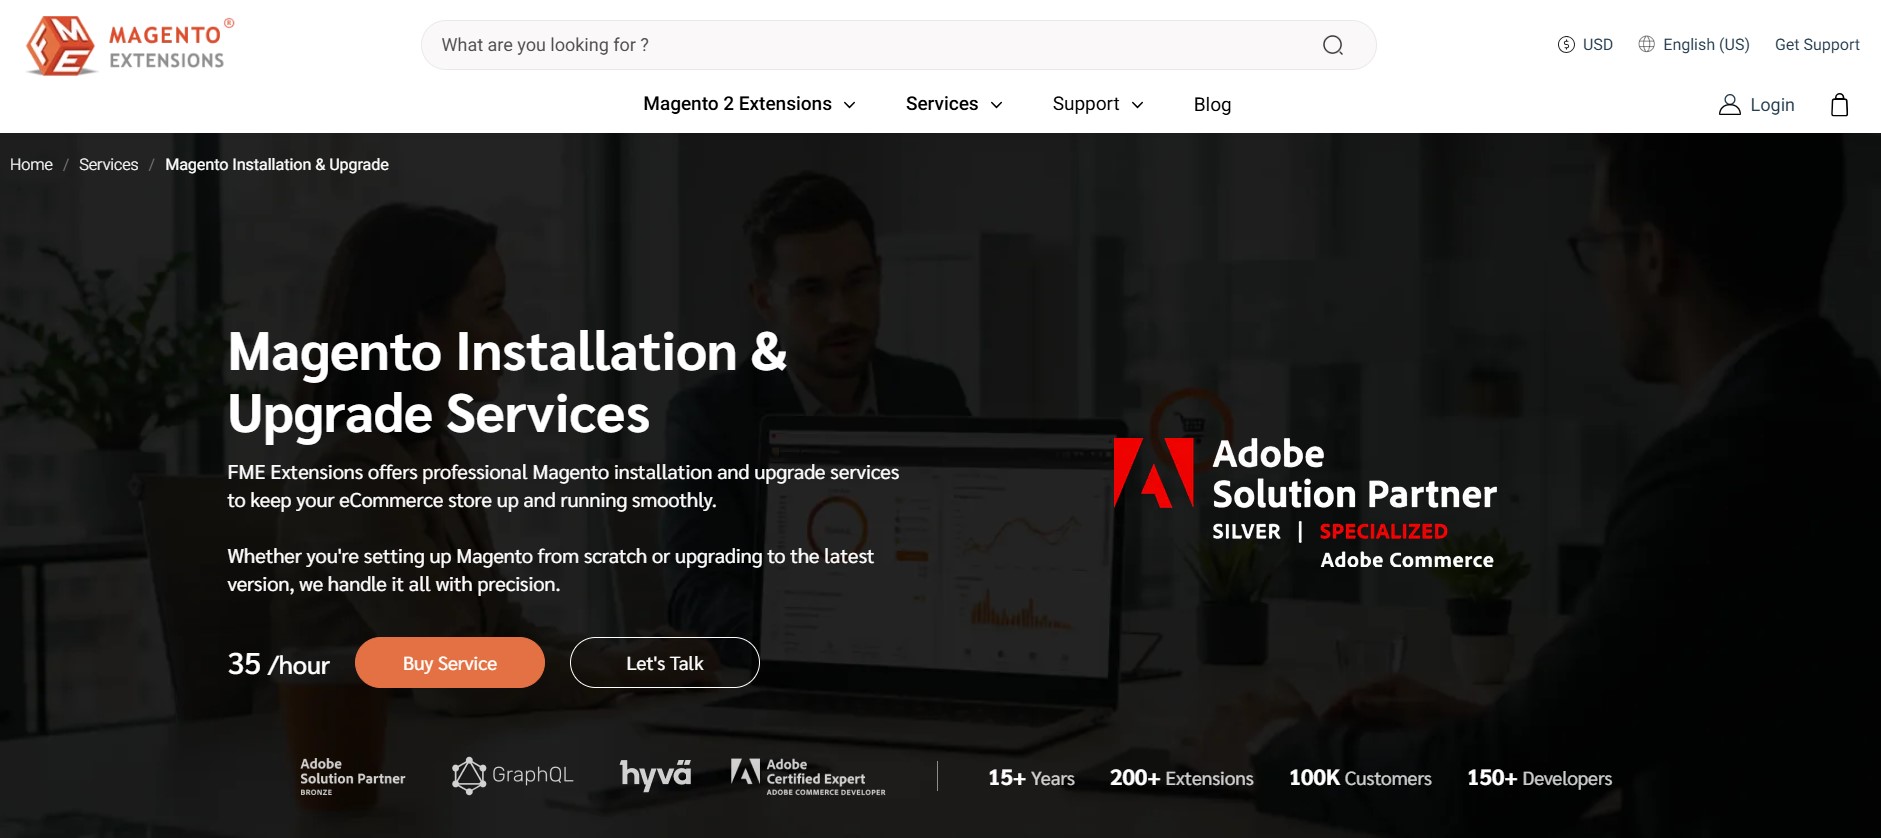The image size is (1881, 838).
Task: Open the shopping bag cart icon
Action: [1839, 105]
